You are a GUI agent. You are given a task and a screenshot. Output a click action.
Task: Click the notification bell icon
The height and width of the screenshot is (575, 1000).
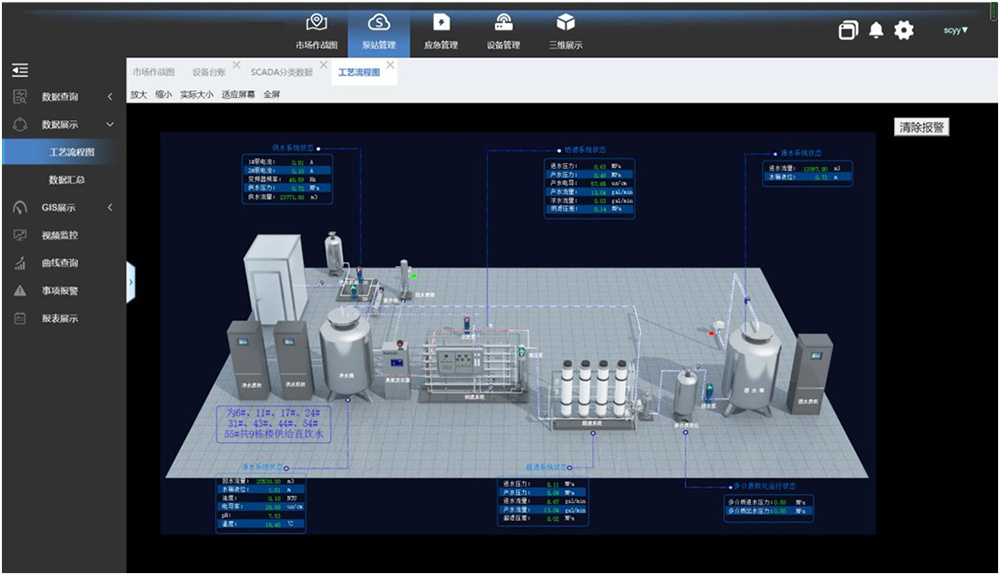(876, 30)
